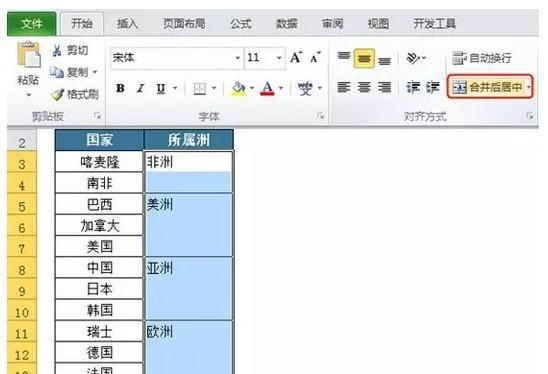Screen dimensions: 548x374
Task: Select the cell containing 欧洲
Action: [188, 347]
